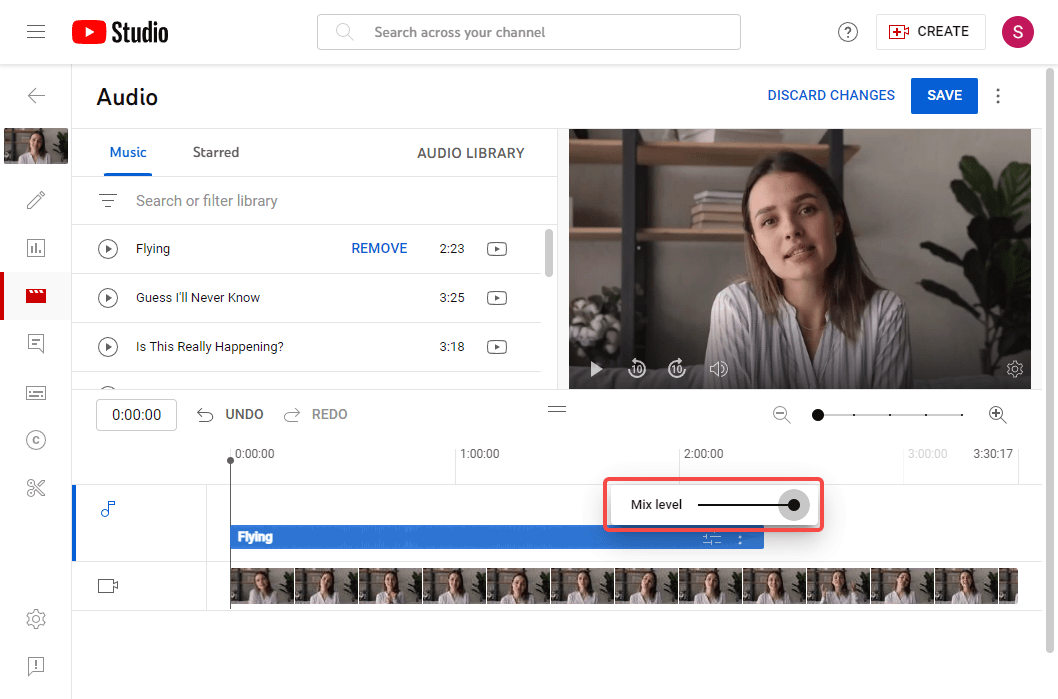
Task: Open the Copyright section icon
Action: 36,440
